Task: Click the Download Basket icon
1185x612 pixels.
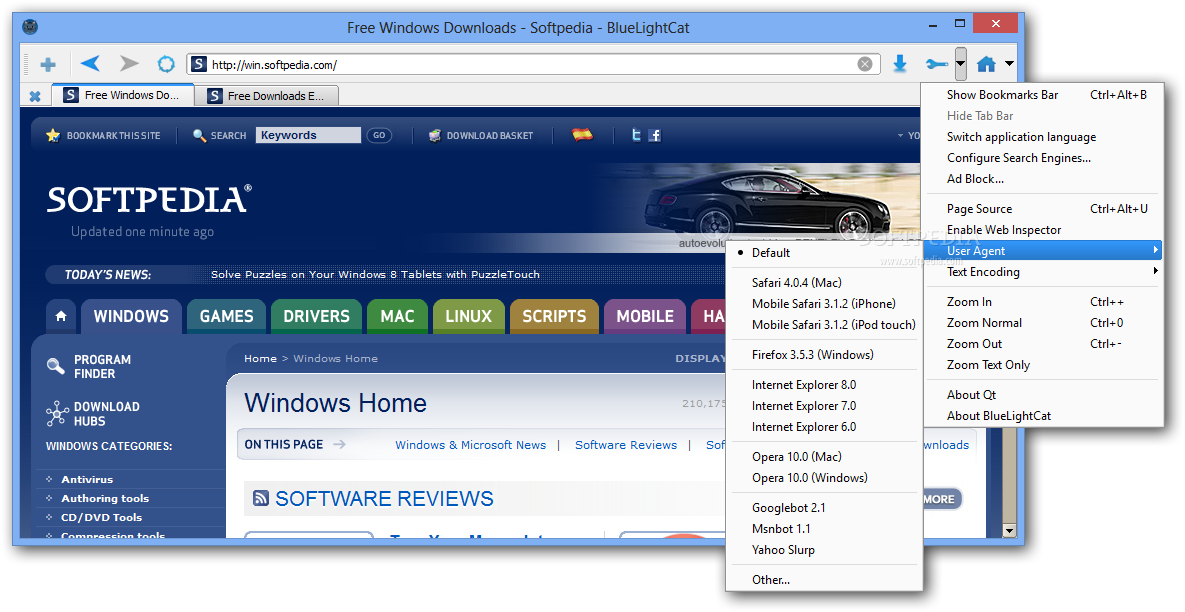Action: [435, 135]
